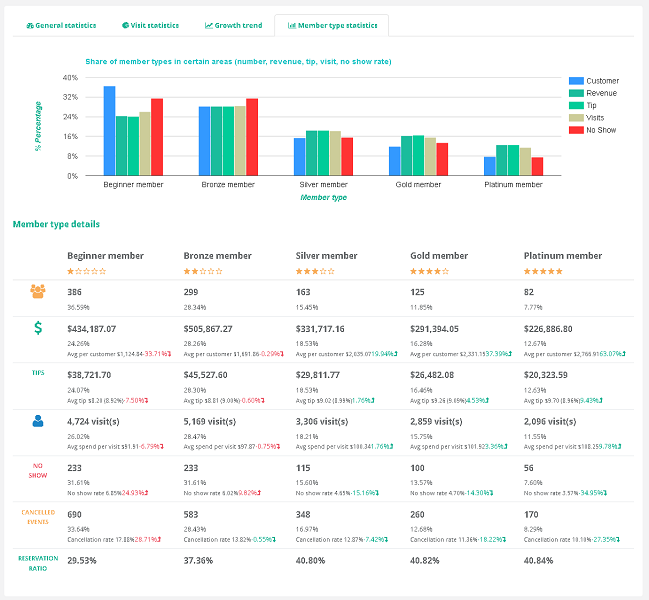The height and width of the screenshot is (600, 649).
Task: Click the Platinum member five-star rating
Action: point(543,271)
